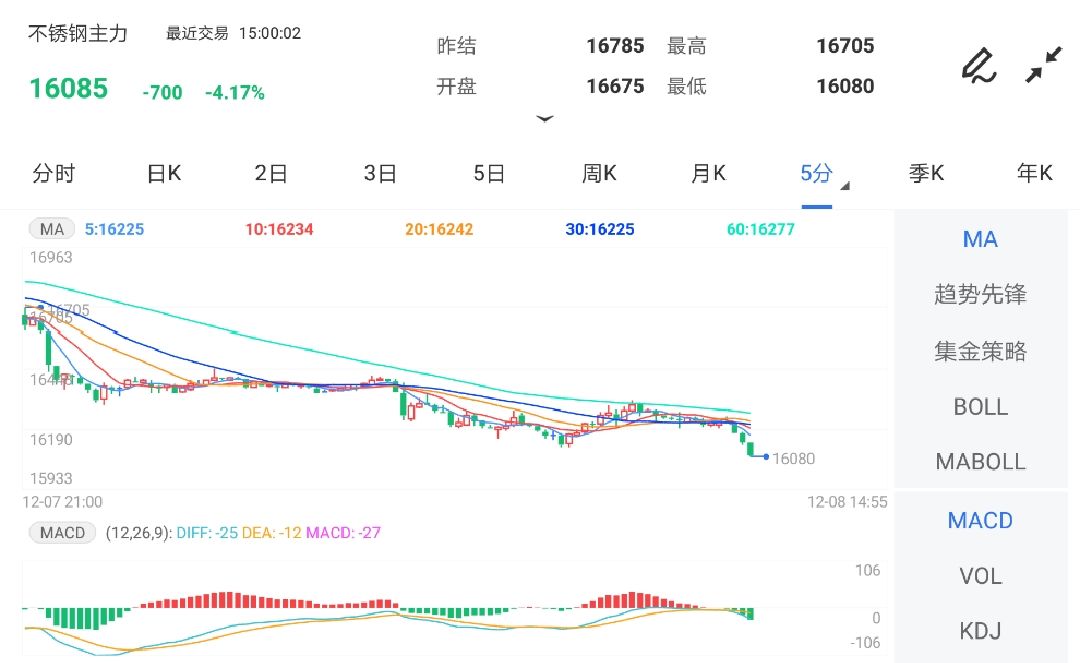The height and width of the screenshot is (663, 1080).
Task: Select VOL sub-indicator
Action: pos(980,576)
